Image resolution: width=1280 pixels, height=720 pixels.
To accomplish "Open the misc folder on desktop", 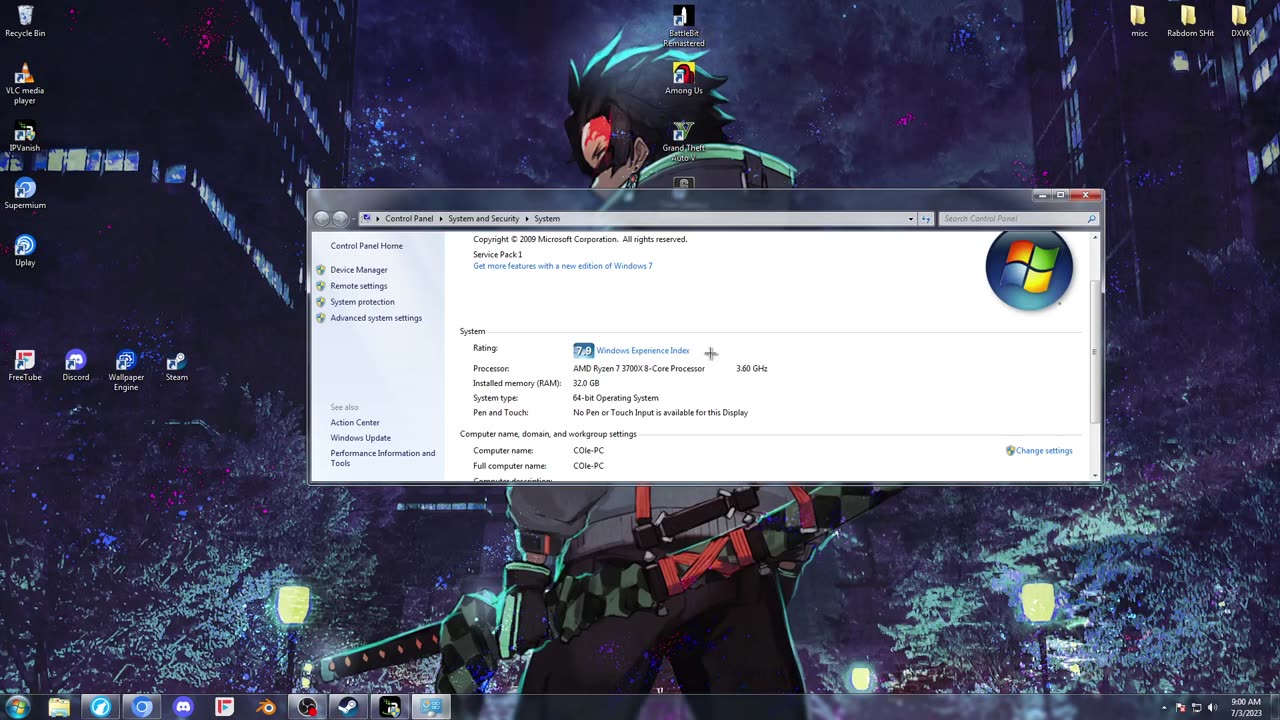I will pos(1139,21).
